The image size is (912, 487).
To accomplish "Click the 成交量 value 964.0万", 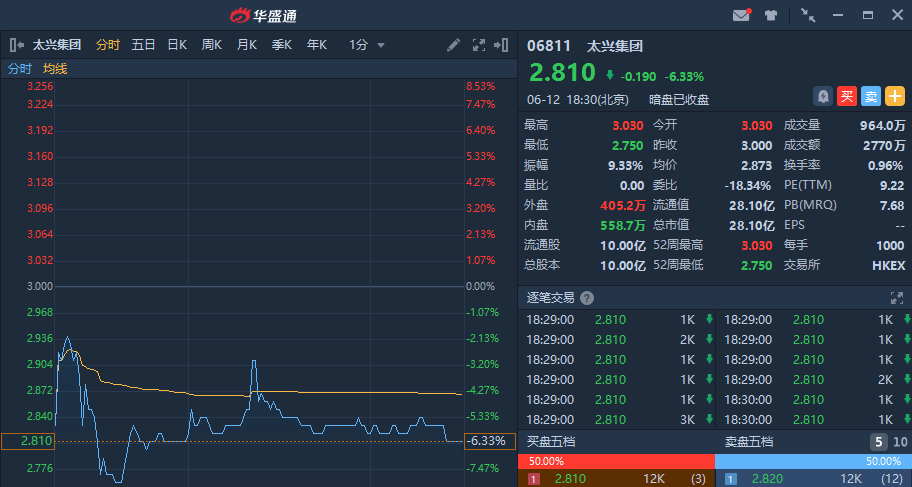I will click(x=882, y=126).
